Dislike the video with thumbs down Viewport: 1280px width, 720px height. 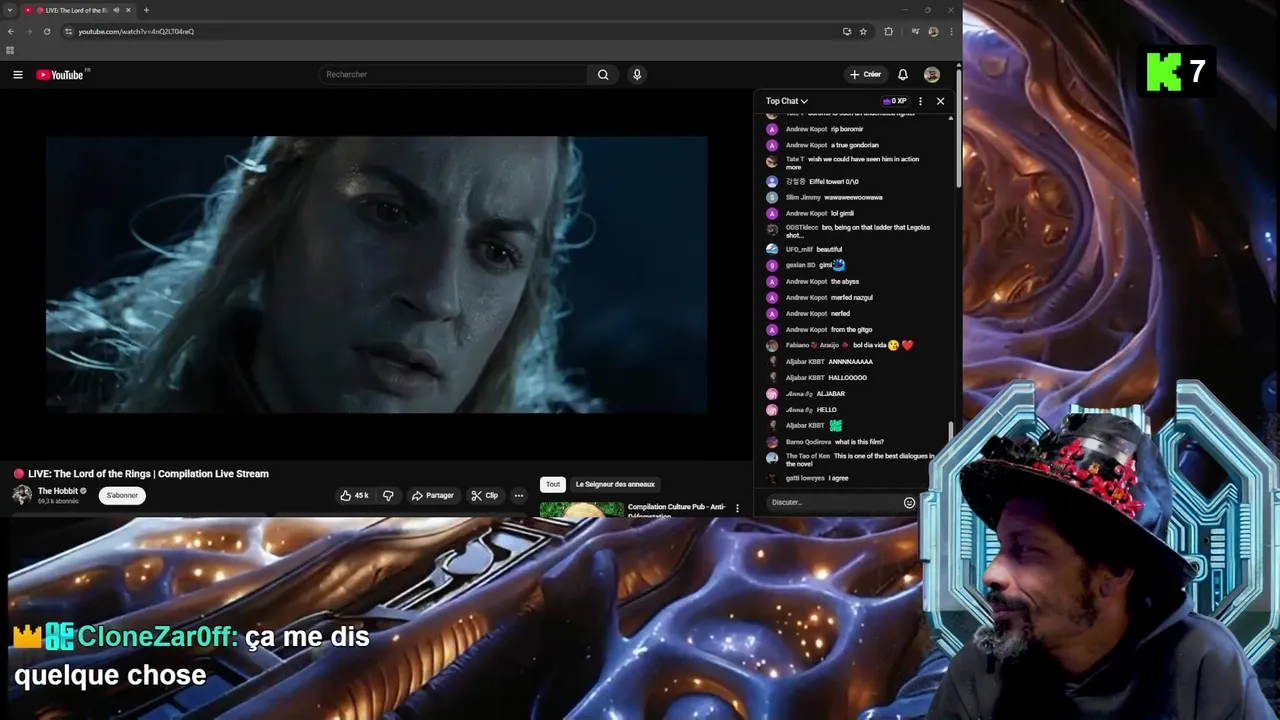pyautogui.click(x=388, y=495)
